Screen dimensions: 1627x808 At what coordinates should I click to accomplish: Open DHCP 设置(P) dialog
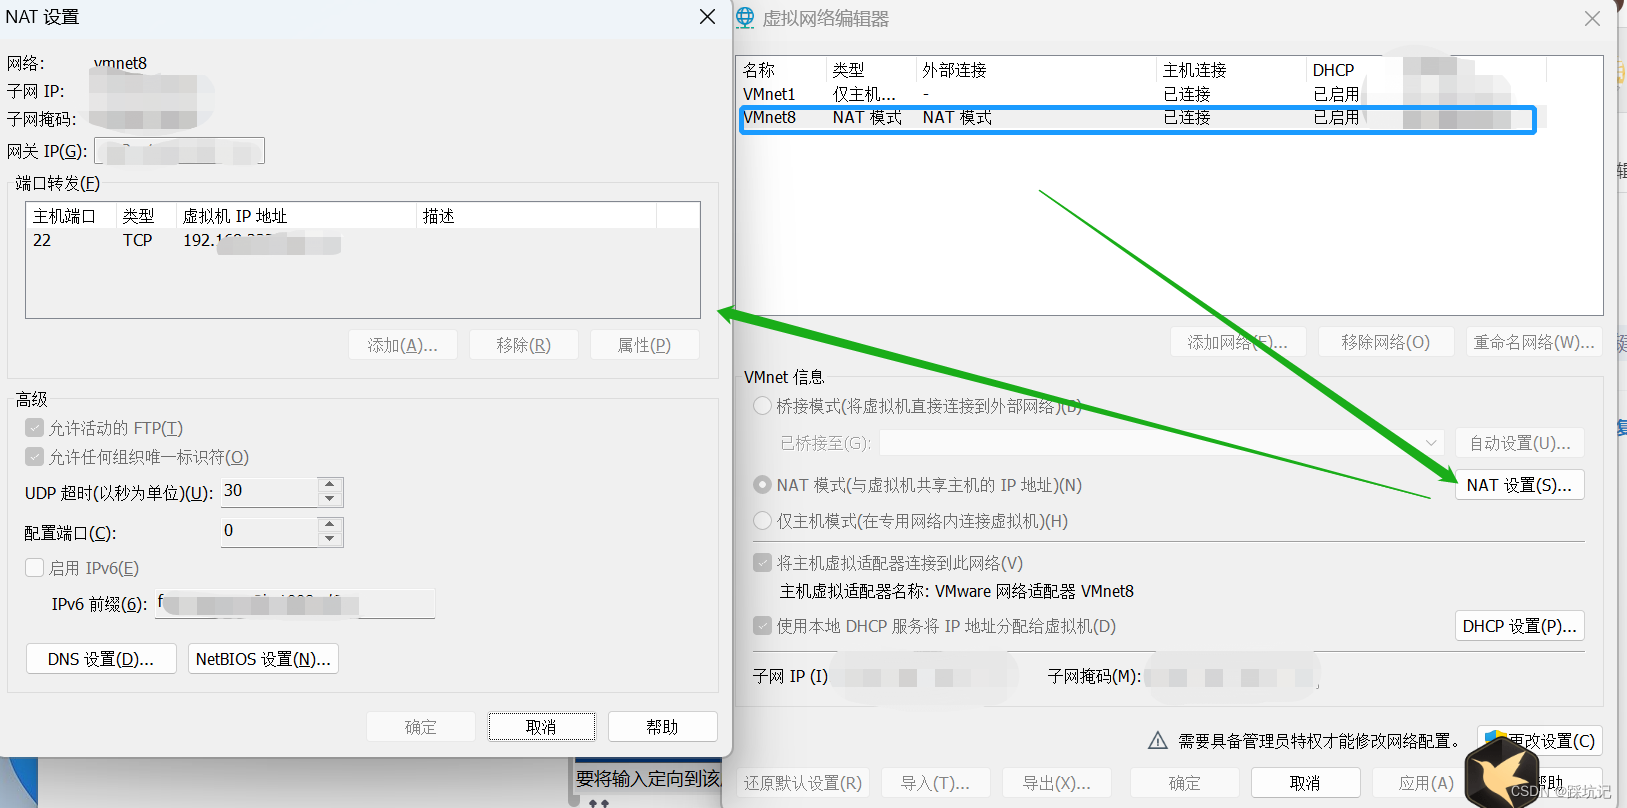[x=1519, y=626]
